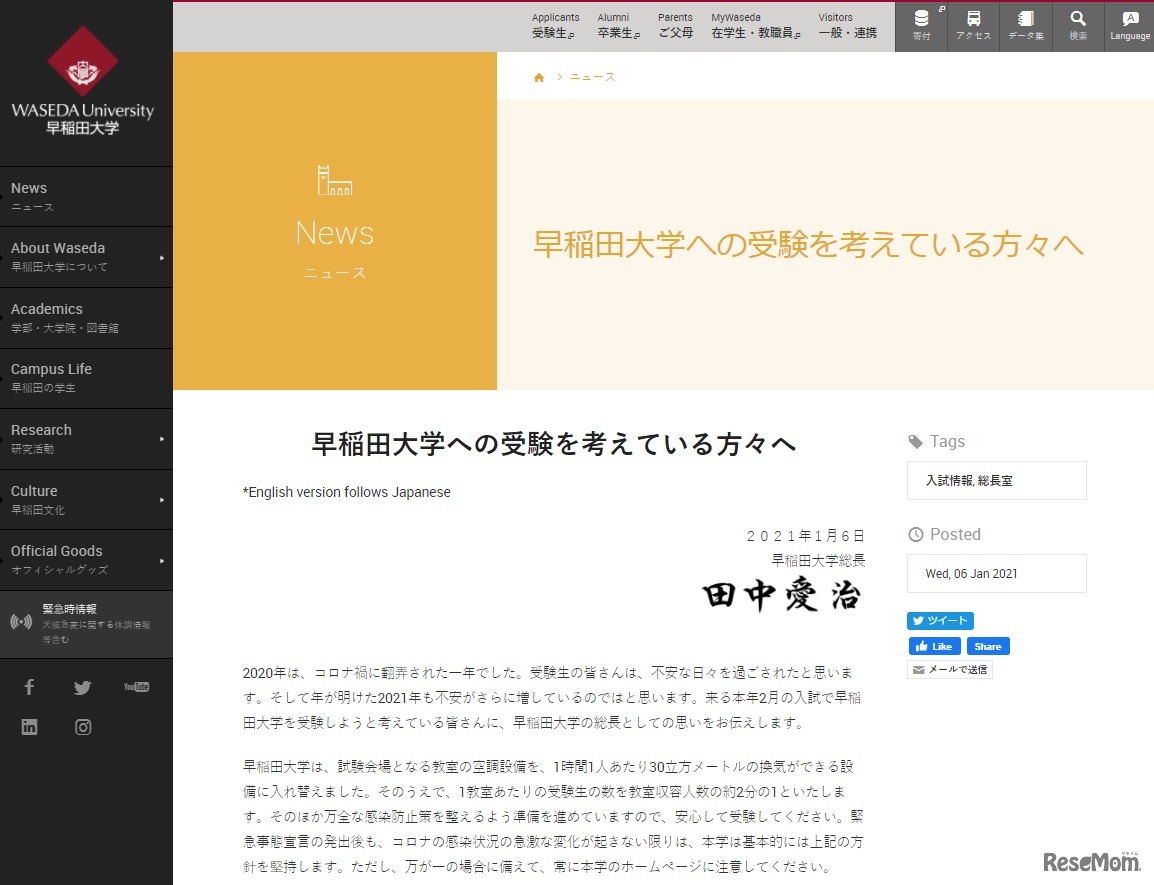Open Waseda's Facebook page icon
1154x885 pixels.
29,687
